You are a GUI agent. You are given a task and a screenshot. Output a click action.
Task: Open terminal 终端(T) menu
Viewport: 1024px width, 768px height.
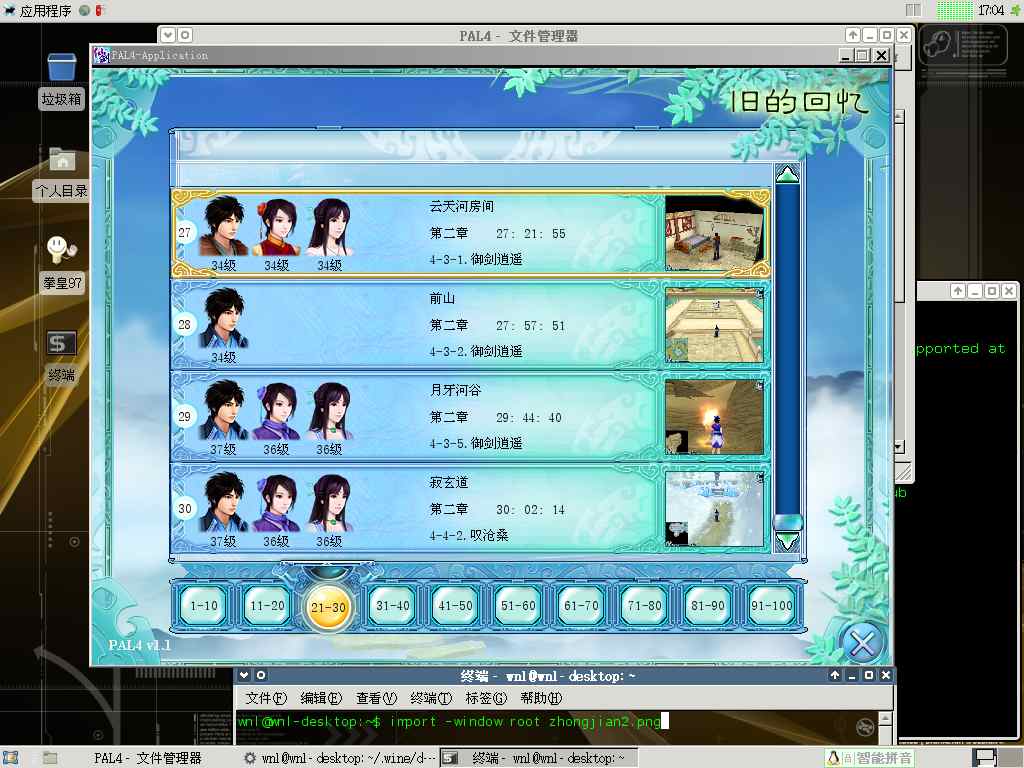pos(431,698)
